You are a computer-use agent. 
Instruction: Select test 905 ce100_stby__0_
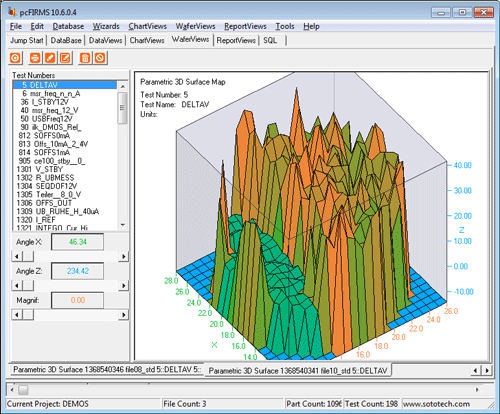click(x=65, y=161)
